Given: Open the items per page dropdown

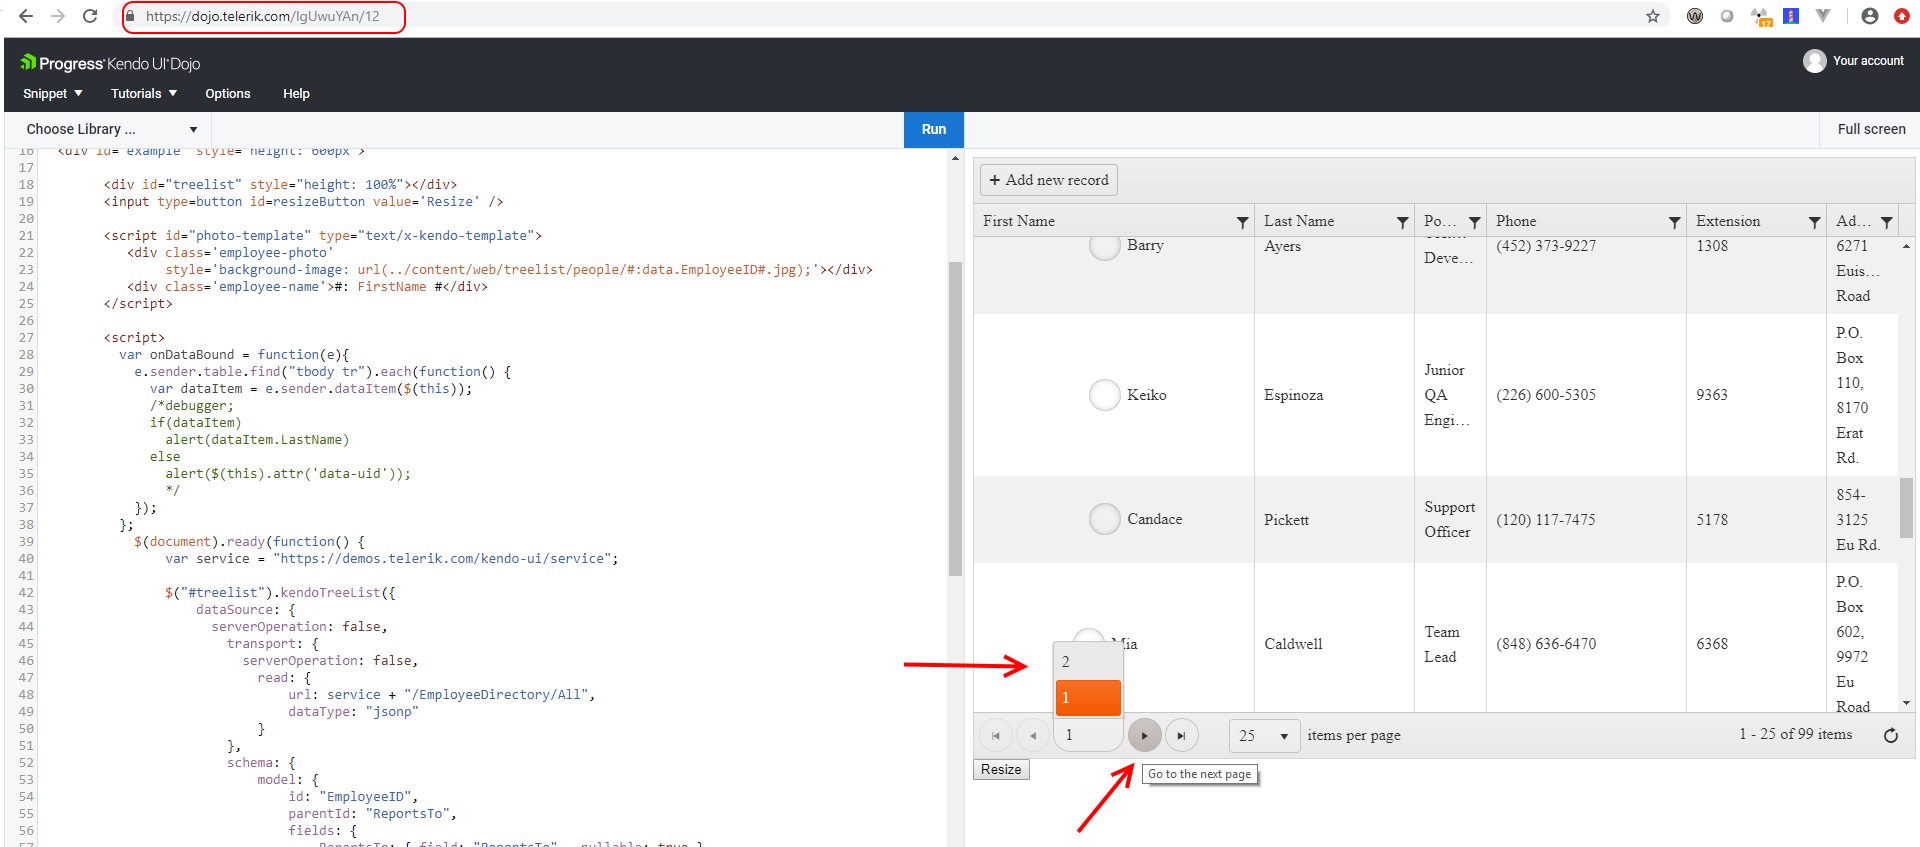Looking at the screenshot, I should click(1264, 736).
